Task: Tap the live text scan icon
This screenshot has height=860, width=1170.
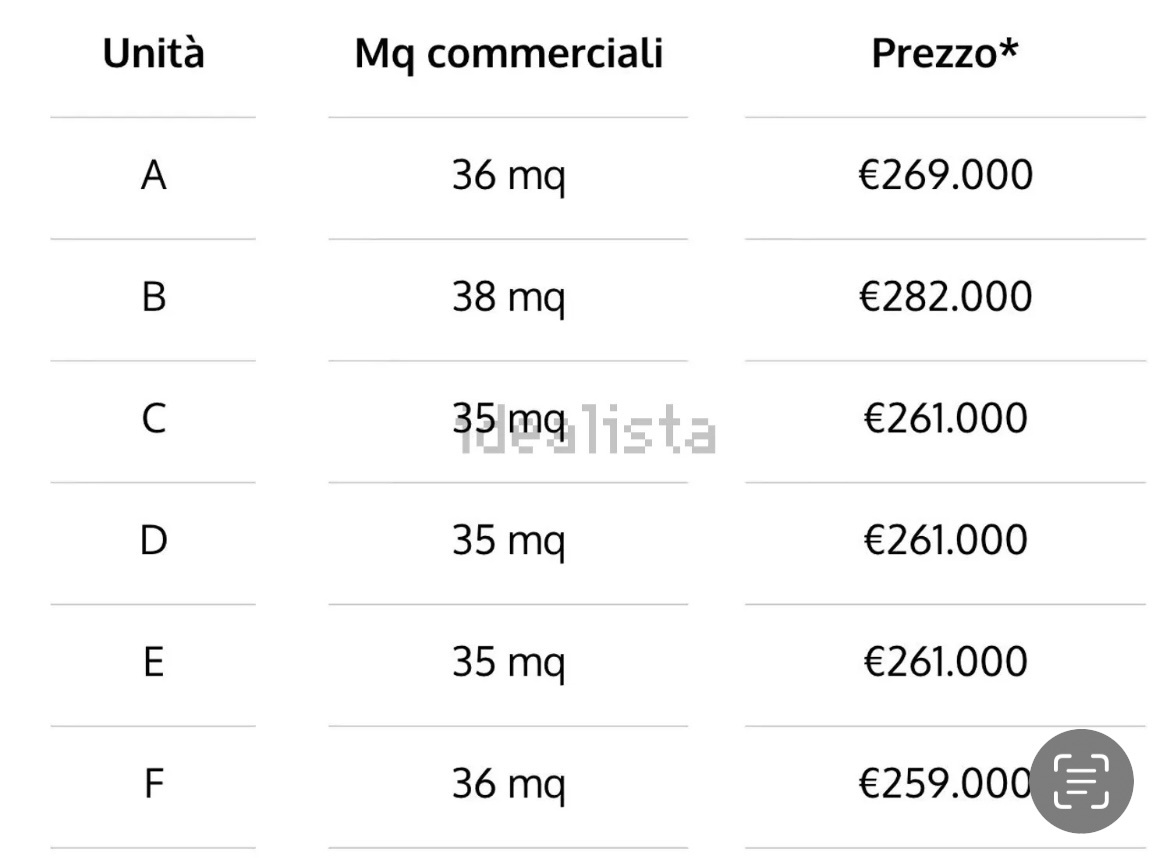Action: [1081, 781]
